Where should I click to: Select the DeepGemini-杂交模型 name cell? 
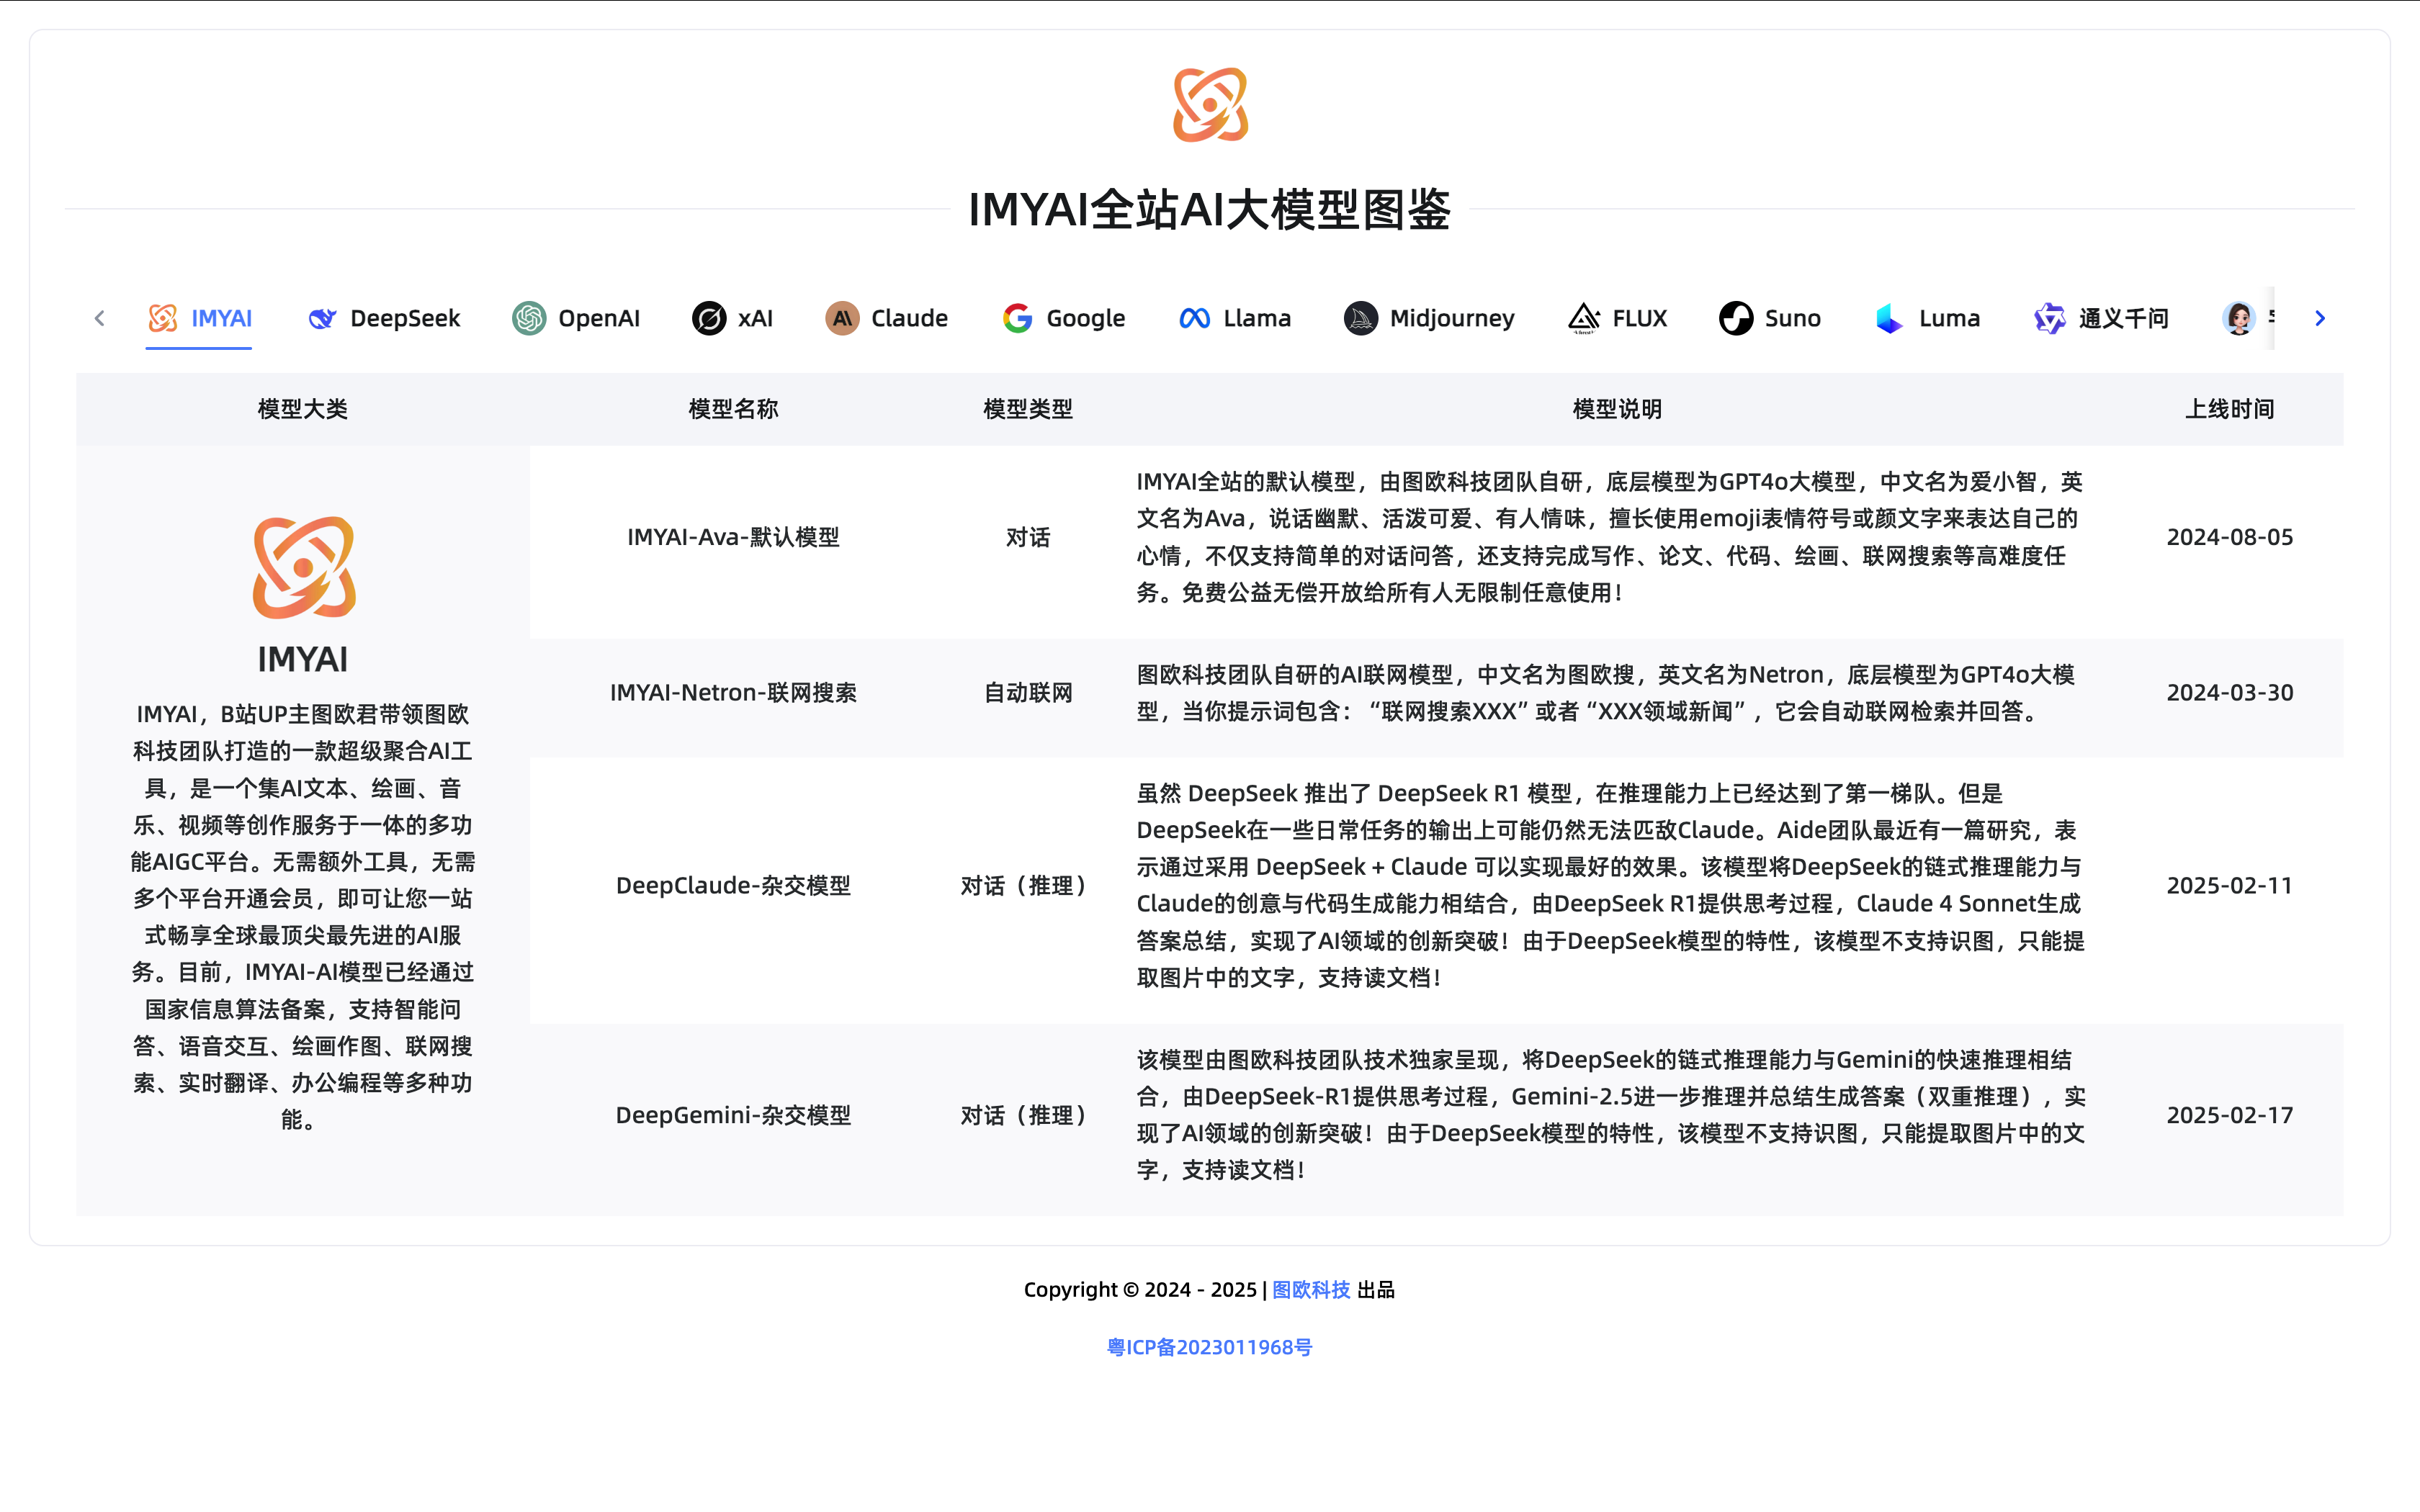click(733, 1115)
